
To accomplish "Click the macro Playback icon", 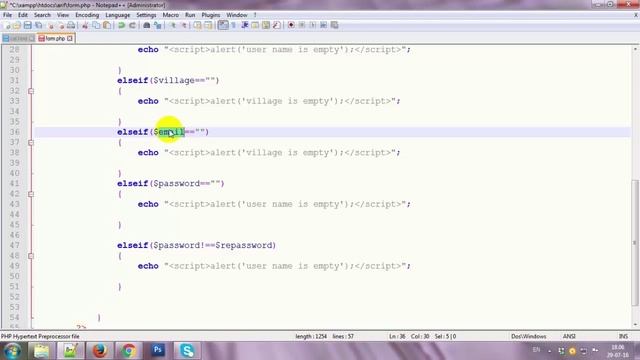I will click(313, 25).
